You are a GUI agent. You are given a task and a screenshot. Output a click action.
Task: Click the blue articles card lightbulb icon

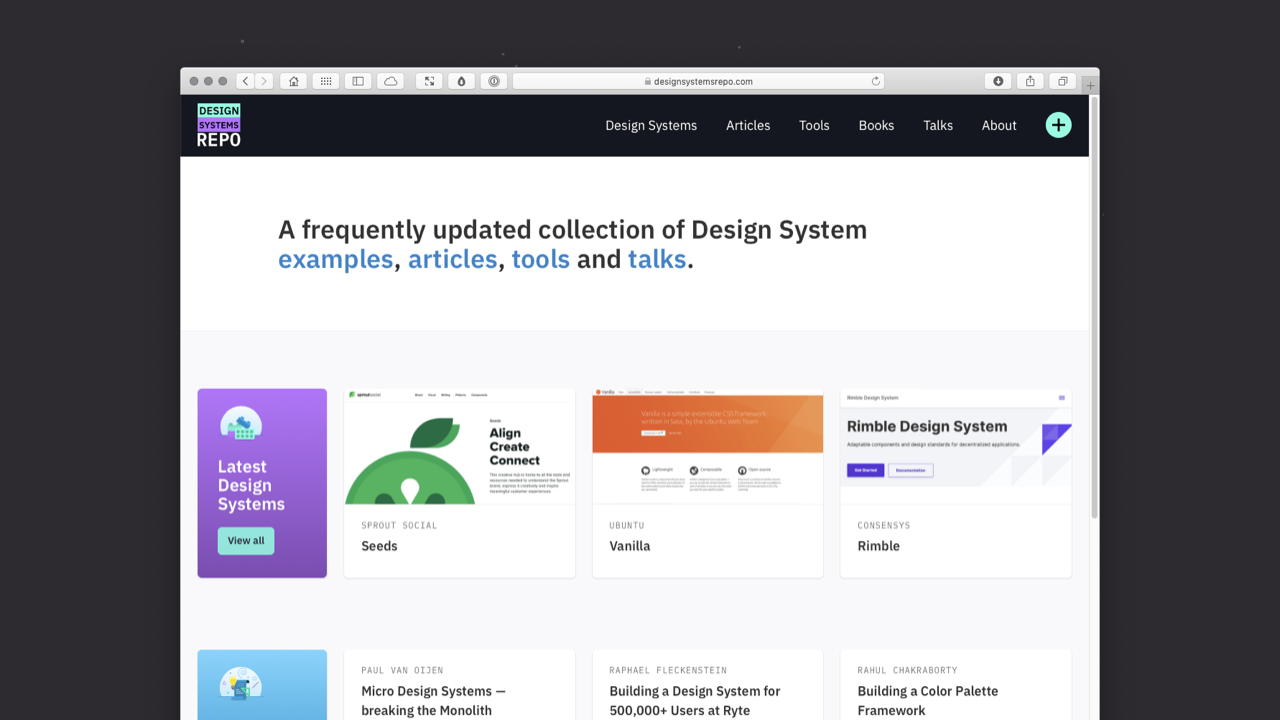tap(241, 685)
